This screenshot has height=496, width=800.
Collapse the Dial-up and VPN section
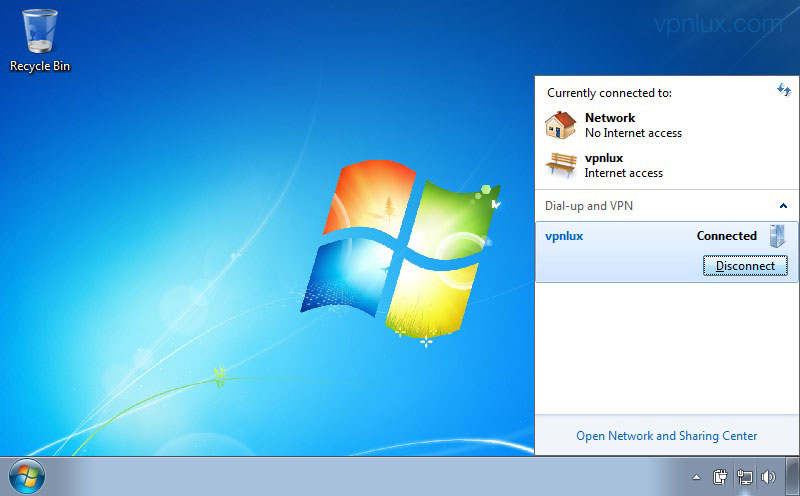coord(783,206)
